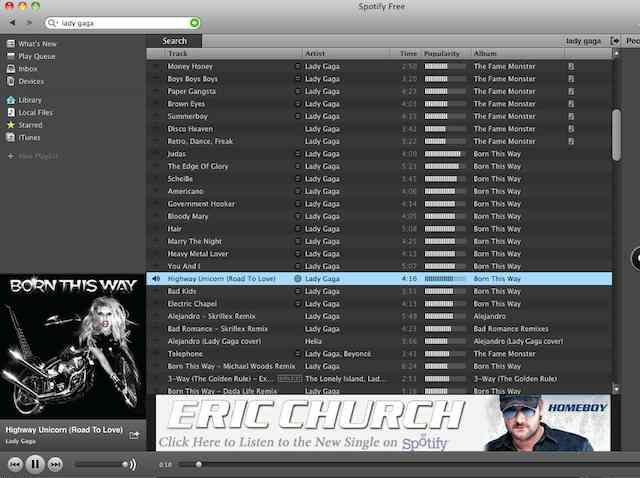Select the Search tab
640x478 pixels.
coord(174,41)
